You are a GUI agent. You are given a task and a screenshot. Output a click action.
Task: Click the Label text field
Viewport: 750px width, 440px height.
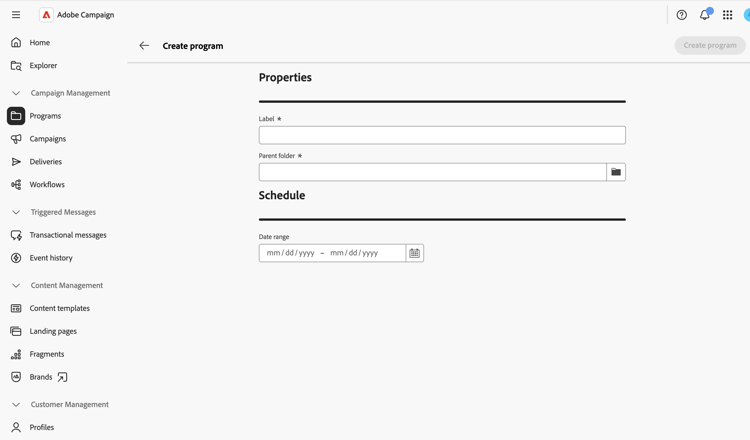[x=442, y=135]
